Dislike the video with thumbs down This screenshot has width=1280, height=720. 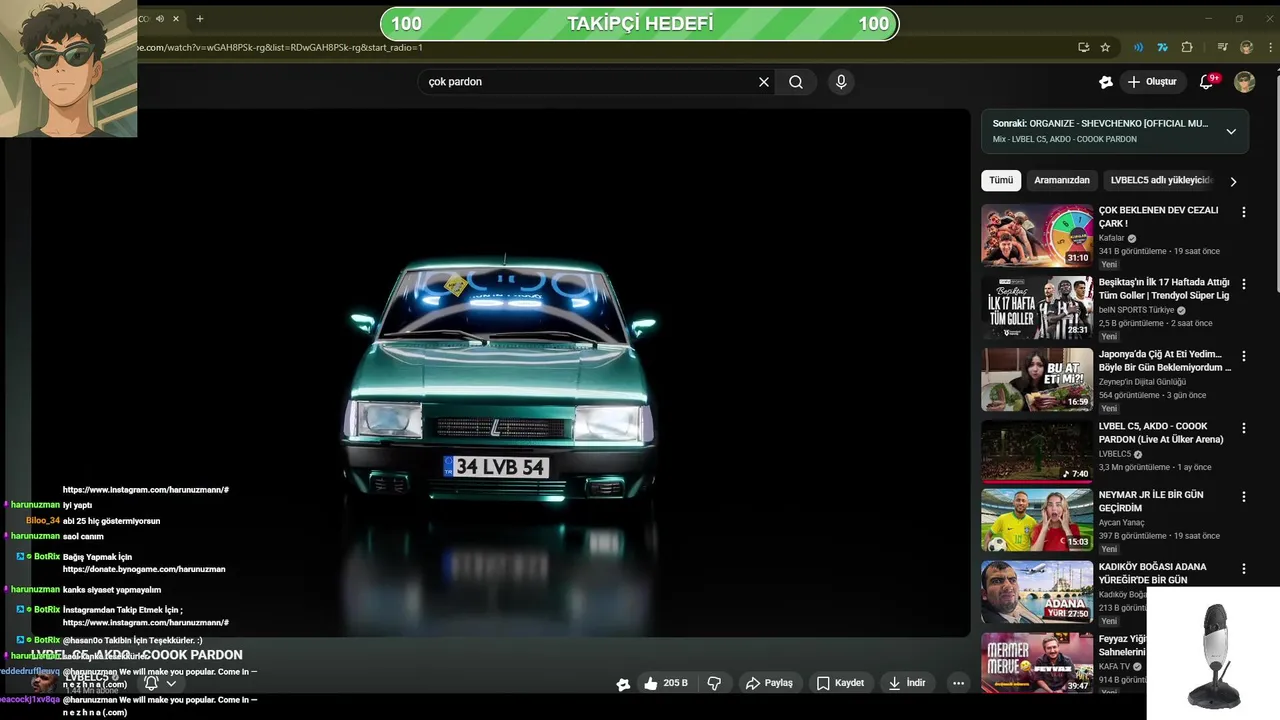pos(714,683)
